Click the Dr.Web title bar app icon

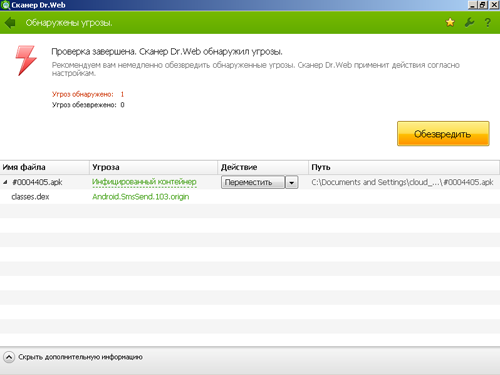[x=5, y=5]
